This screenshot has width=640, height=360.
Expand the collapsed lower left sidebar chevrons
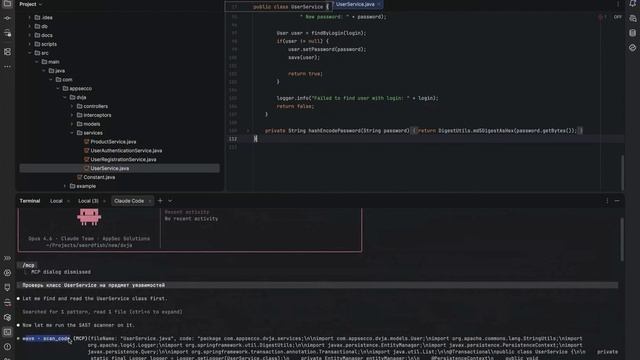(7, 258)
